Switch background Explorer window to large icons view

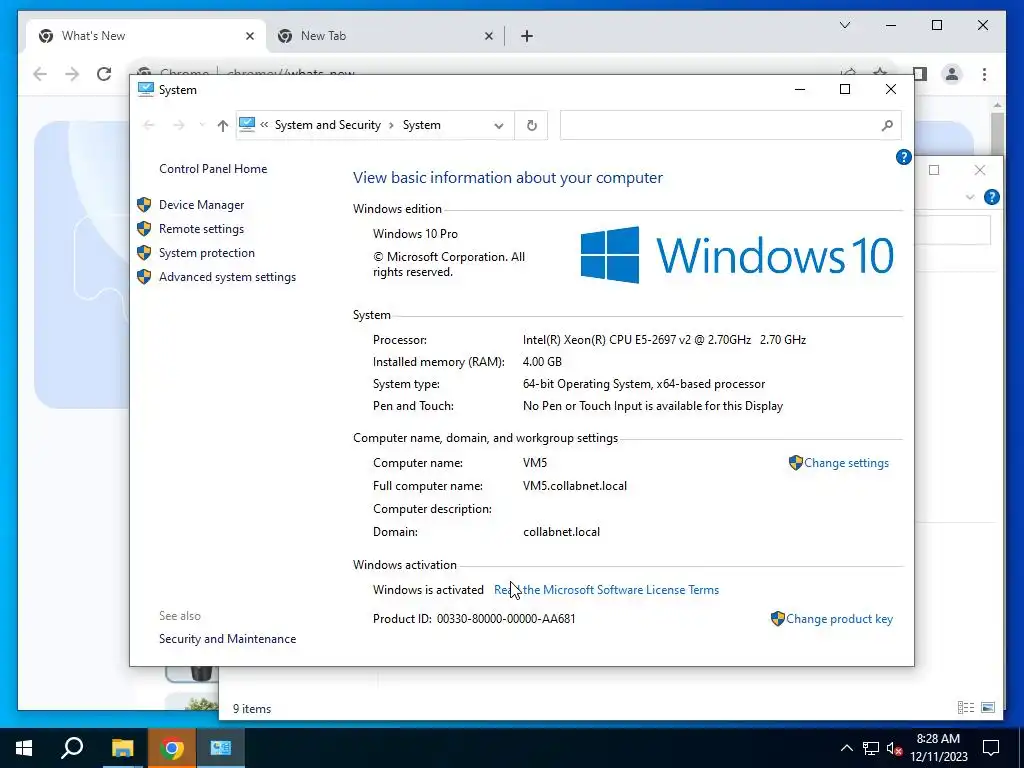click(988, 707)
